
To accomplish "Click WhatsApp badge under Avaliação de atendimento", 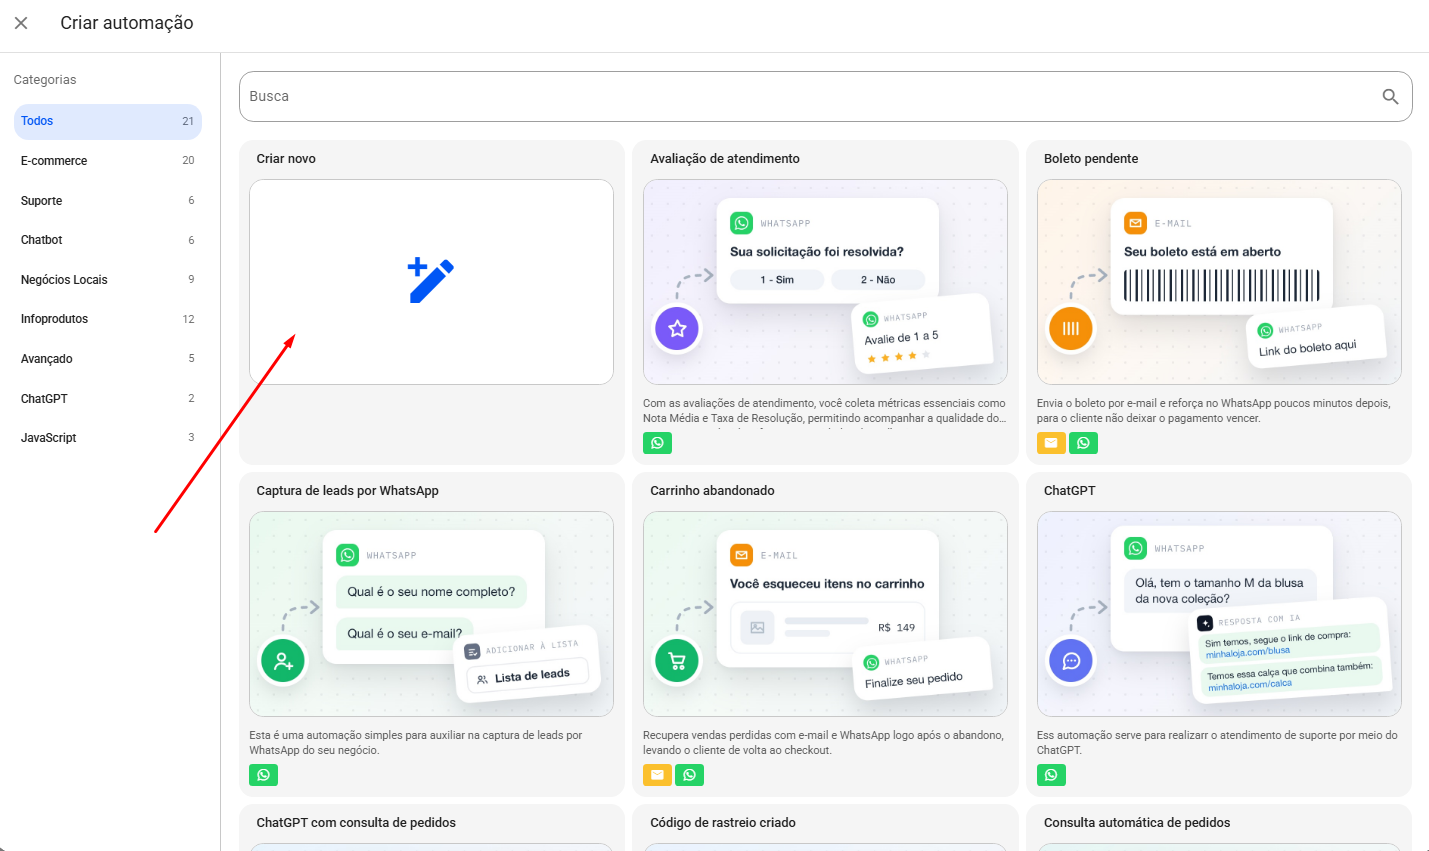I will [657, 443].
